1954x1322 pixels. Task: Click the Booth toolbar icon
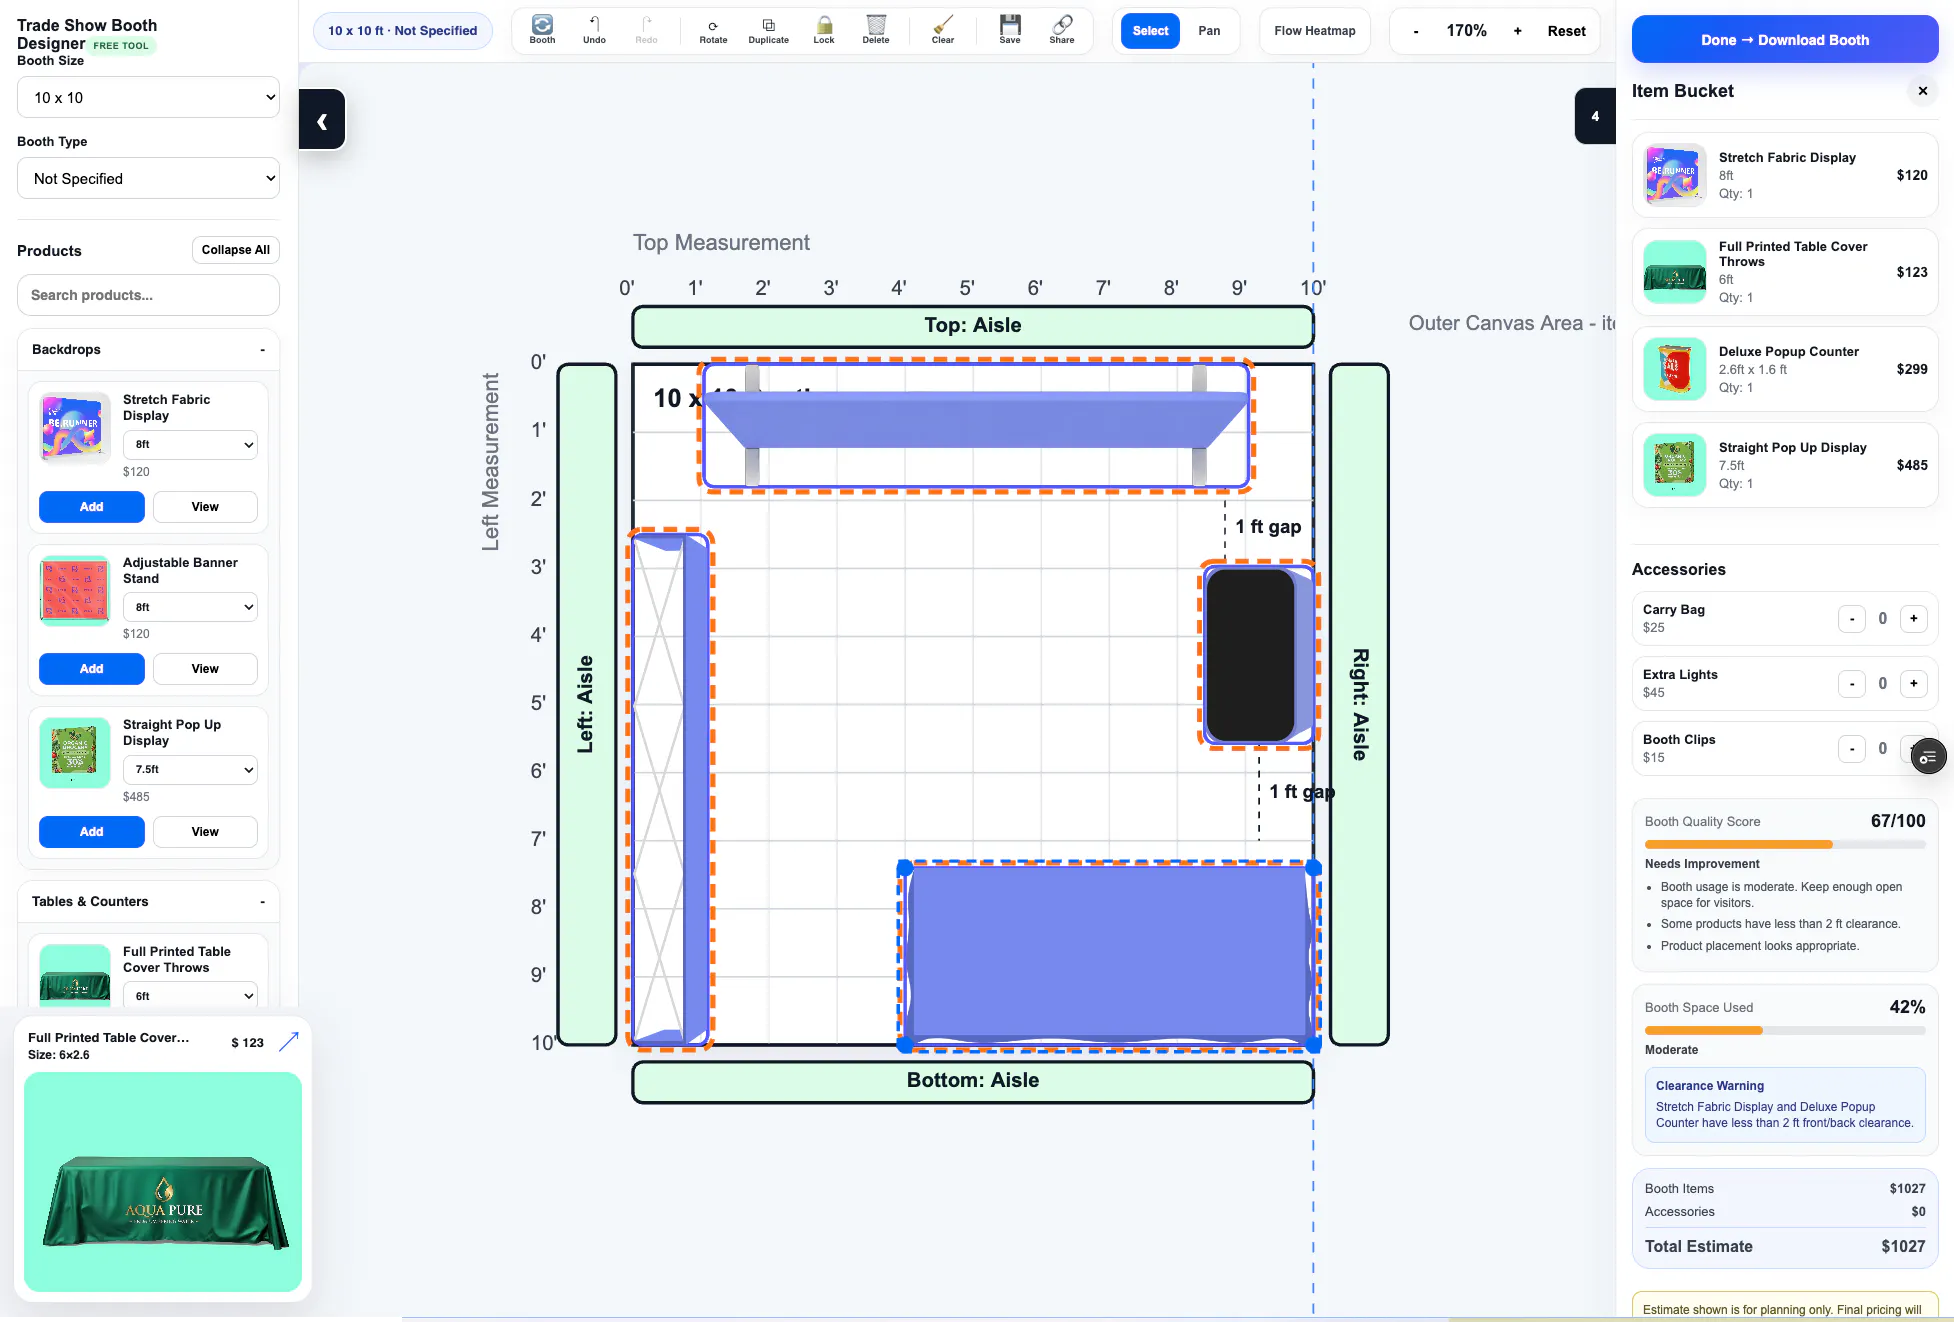542,30
